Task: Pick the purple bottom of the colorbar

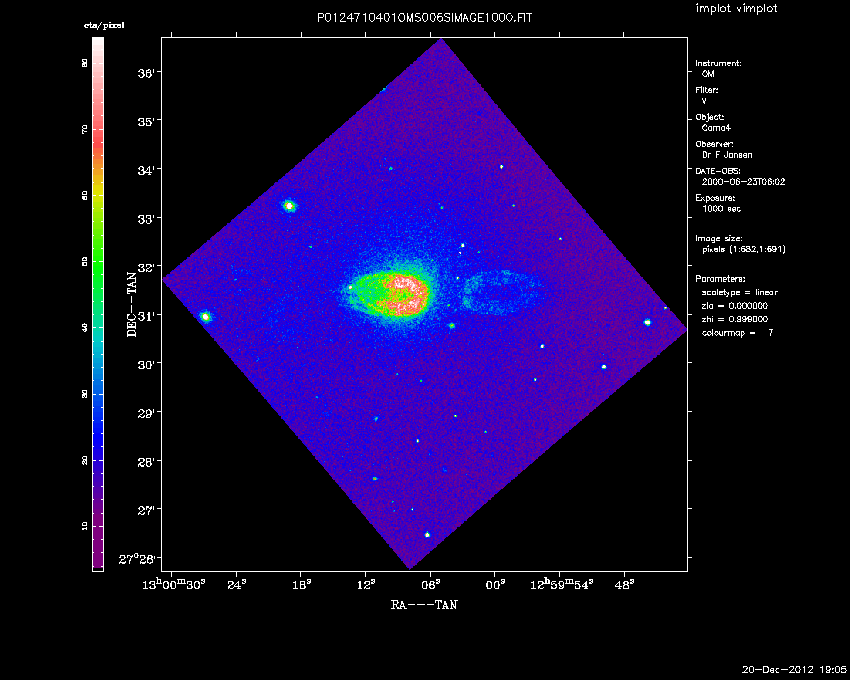Action: tap(98, 548)
